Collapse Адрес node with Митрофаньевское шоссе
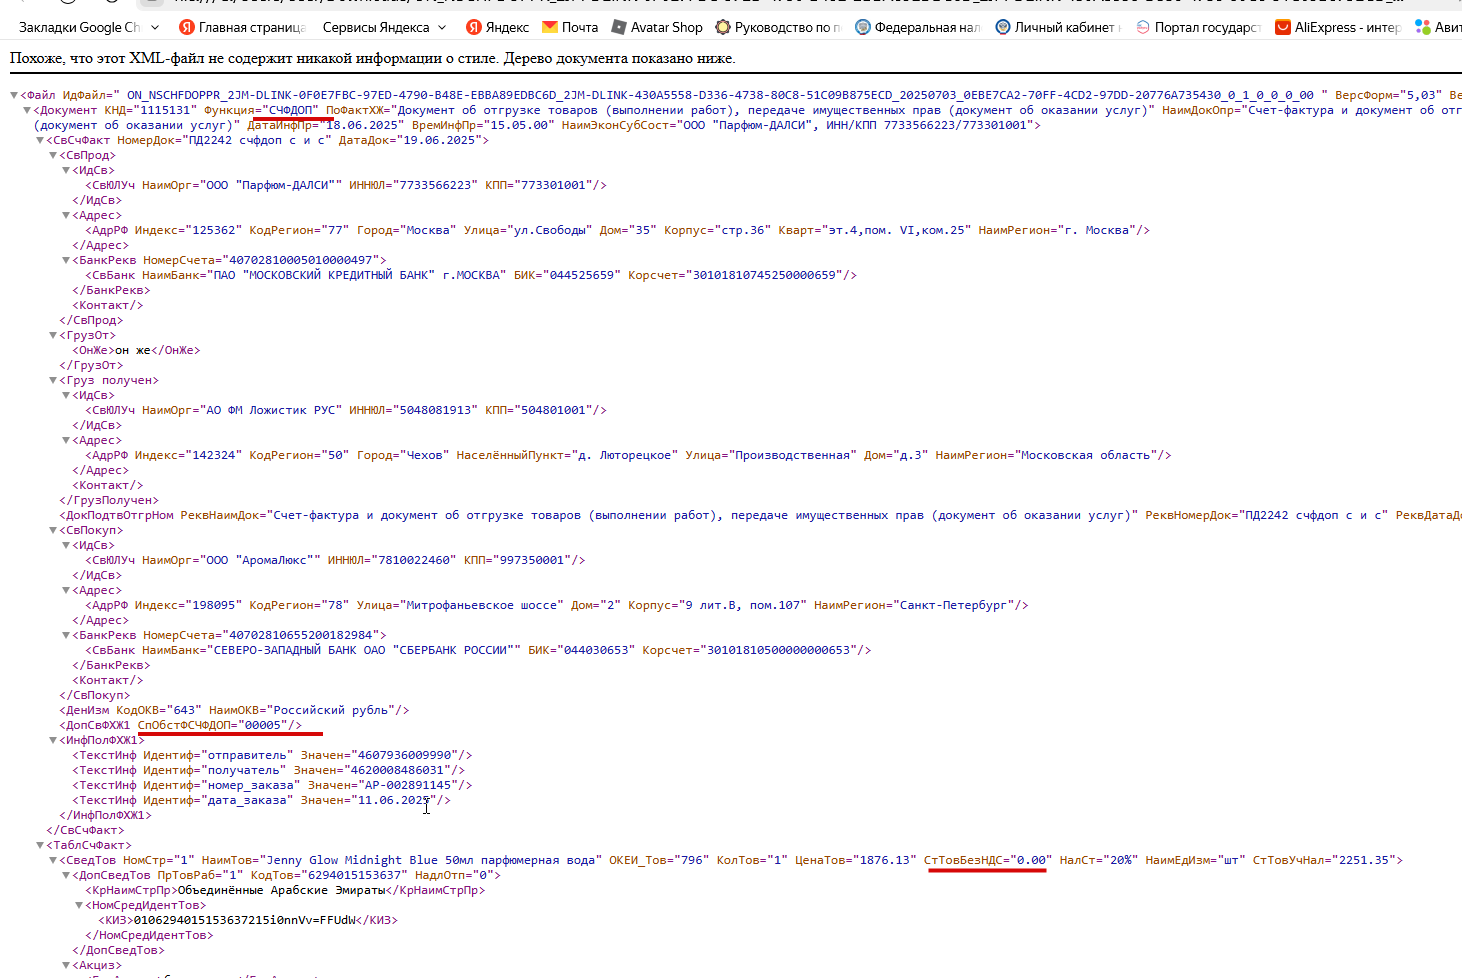 [x=67, y=591]
